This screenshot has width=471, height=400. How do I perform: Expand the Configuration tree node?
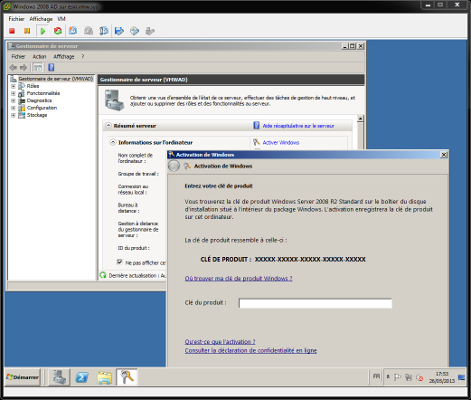tap(13, 108)
